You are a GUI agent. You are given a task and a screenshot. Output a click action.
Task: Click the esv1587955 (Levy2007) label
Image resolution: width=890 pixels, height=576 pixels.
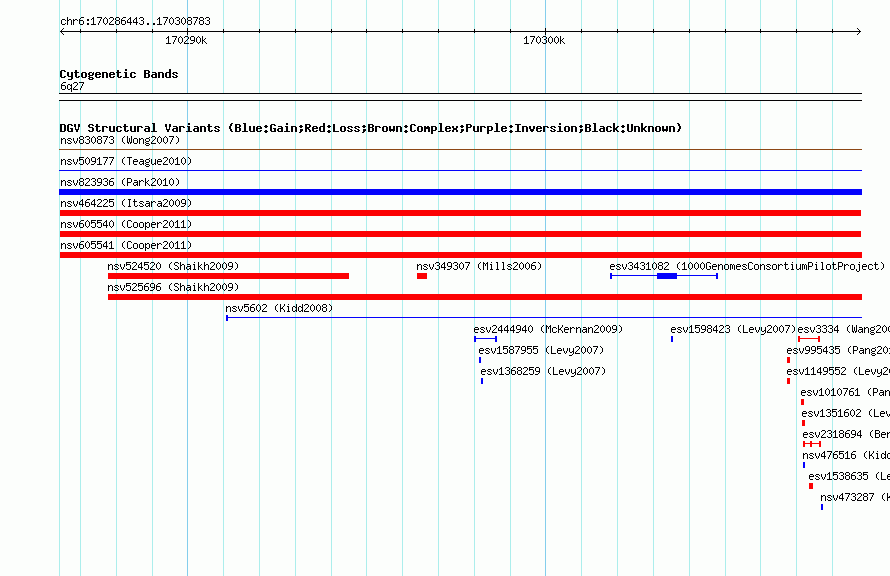pyautogui.click(x=541, y=350)
